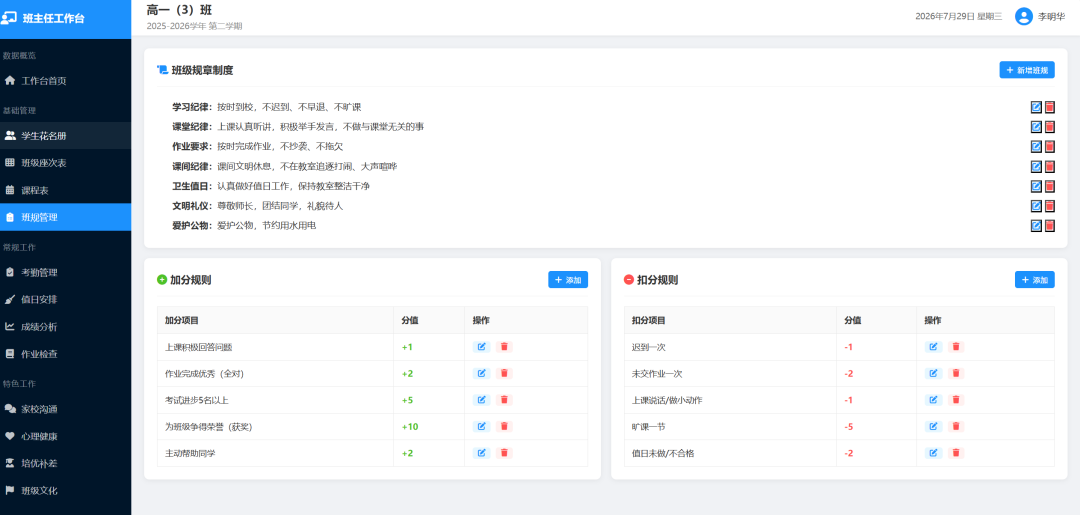Screen dimensions: 1080x515
Task: Open 班级座次表 menu item
Action: [65, 162]
